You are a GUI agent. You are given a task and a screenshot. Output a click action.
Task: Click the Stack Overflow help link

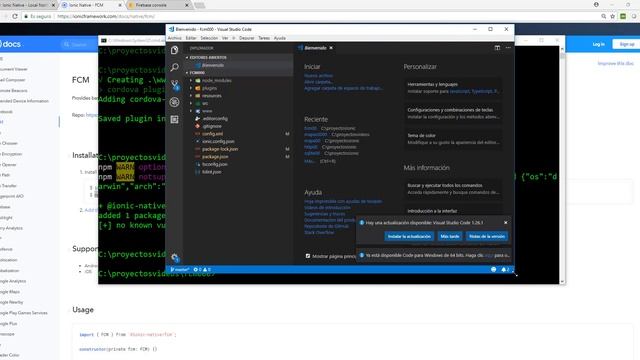pyautogui.click(x=319, y=233)
